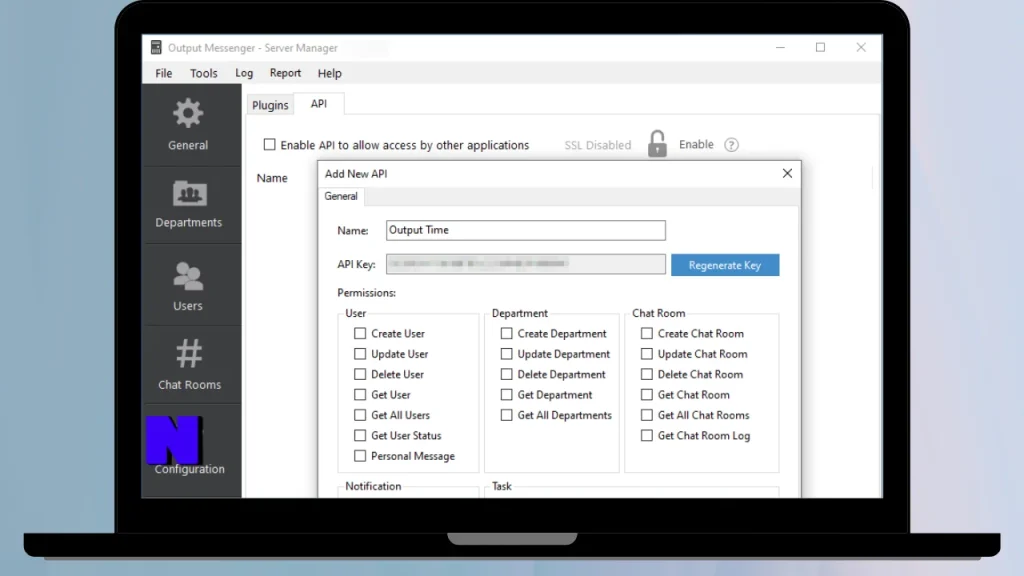
Task: Check the Get All Users permission
Action: 360,415
